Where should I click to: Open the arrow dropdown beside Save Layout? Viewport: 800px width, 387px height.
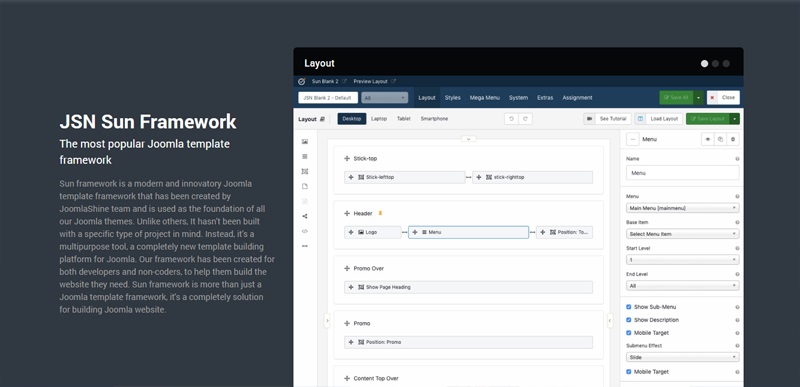point(735,119)
